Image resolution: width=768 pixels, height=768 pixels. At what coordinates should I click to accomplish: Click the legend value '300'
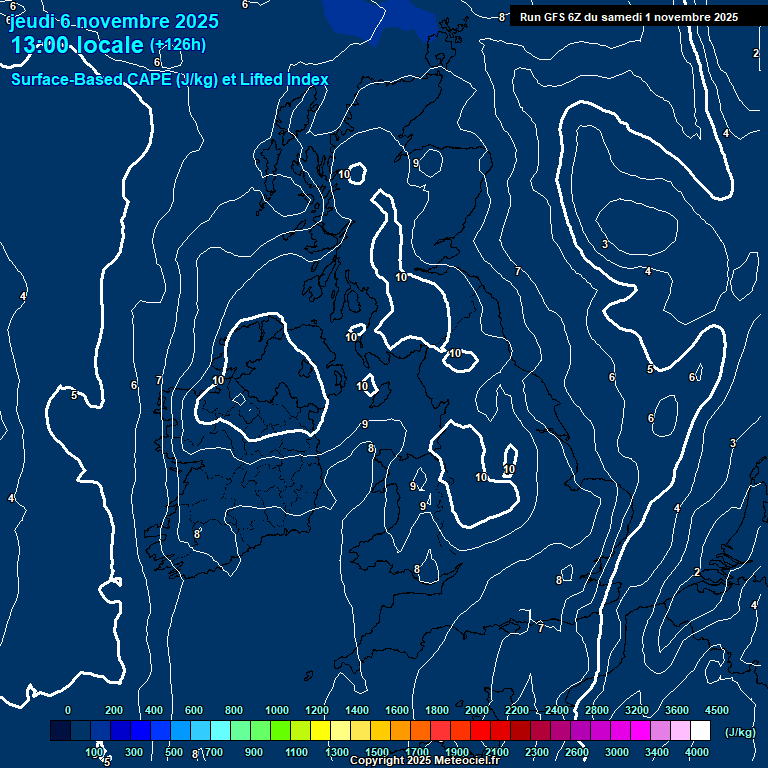134,752
